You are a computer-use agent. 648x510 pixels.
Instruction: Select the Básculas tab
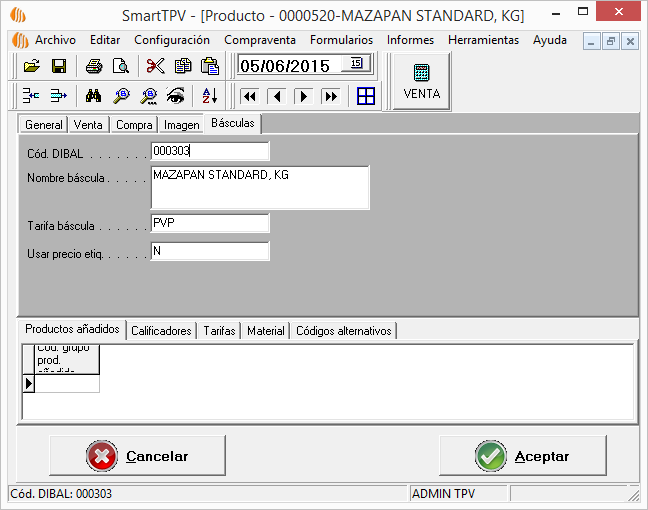pyautogui.click(x=233, y=123)
